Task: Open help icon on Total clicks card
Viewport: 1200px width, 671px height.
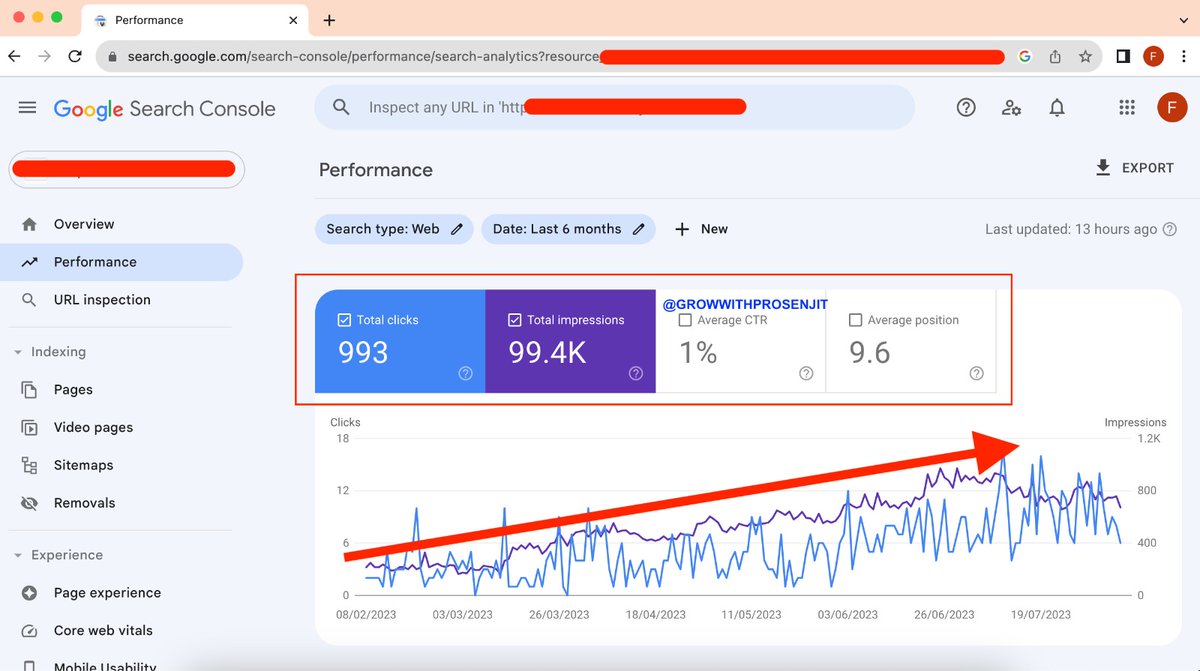Action: tap(465, 373)
